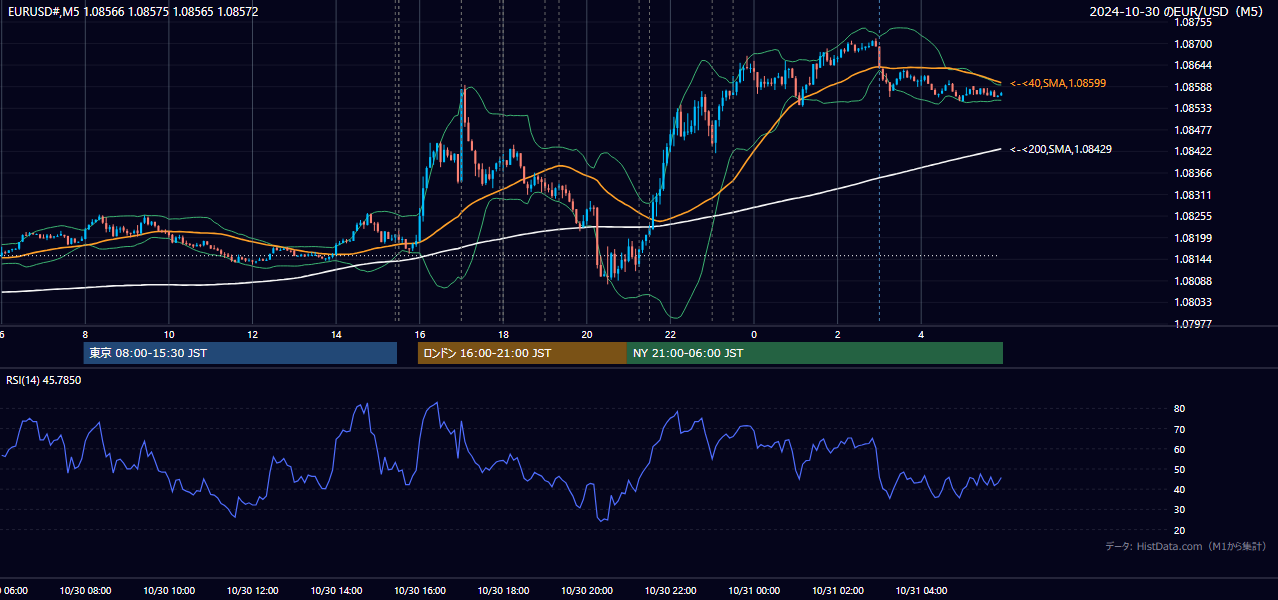1278x600 pixels.
Task: Click the 1.08199 price axis label
Action: (1194, 238)
